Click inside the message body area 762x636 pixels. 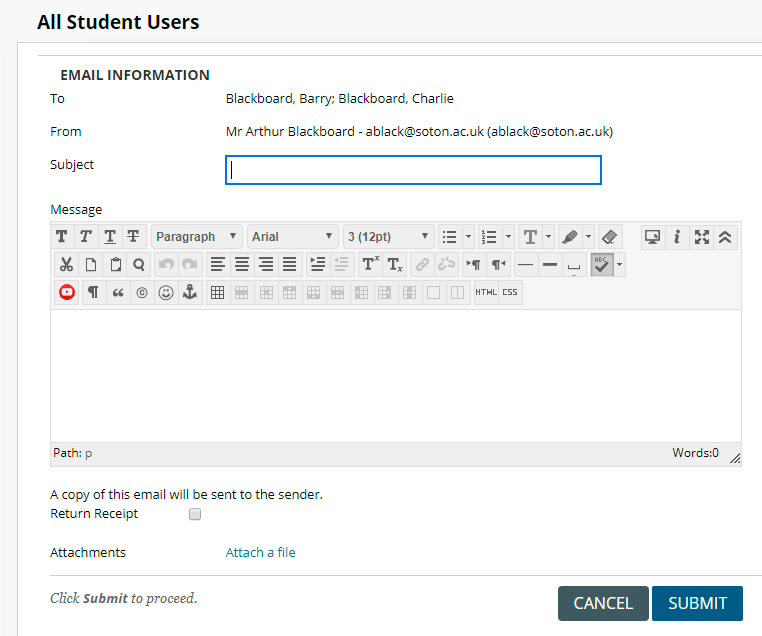(396, 376)
